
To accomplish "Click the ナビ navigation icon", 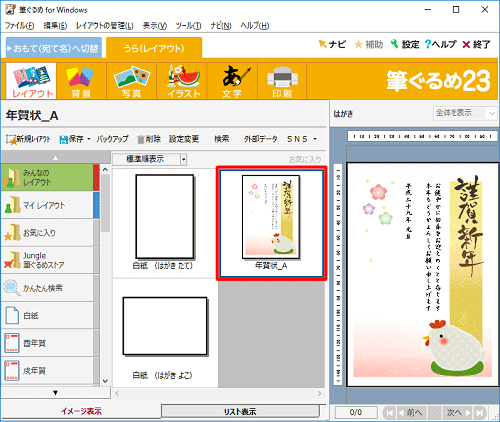I will coord(332,44).
